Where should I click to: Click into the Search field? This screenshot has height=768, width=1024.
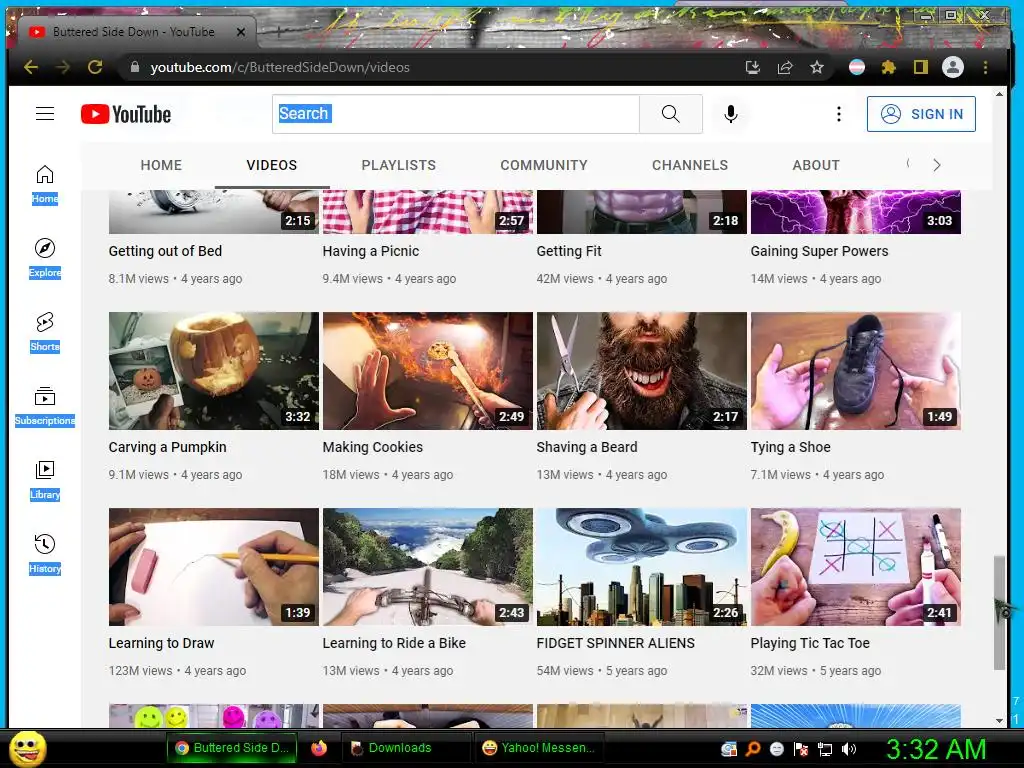click(455, 114)
